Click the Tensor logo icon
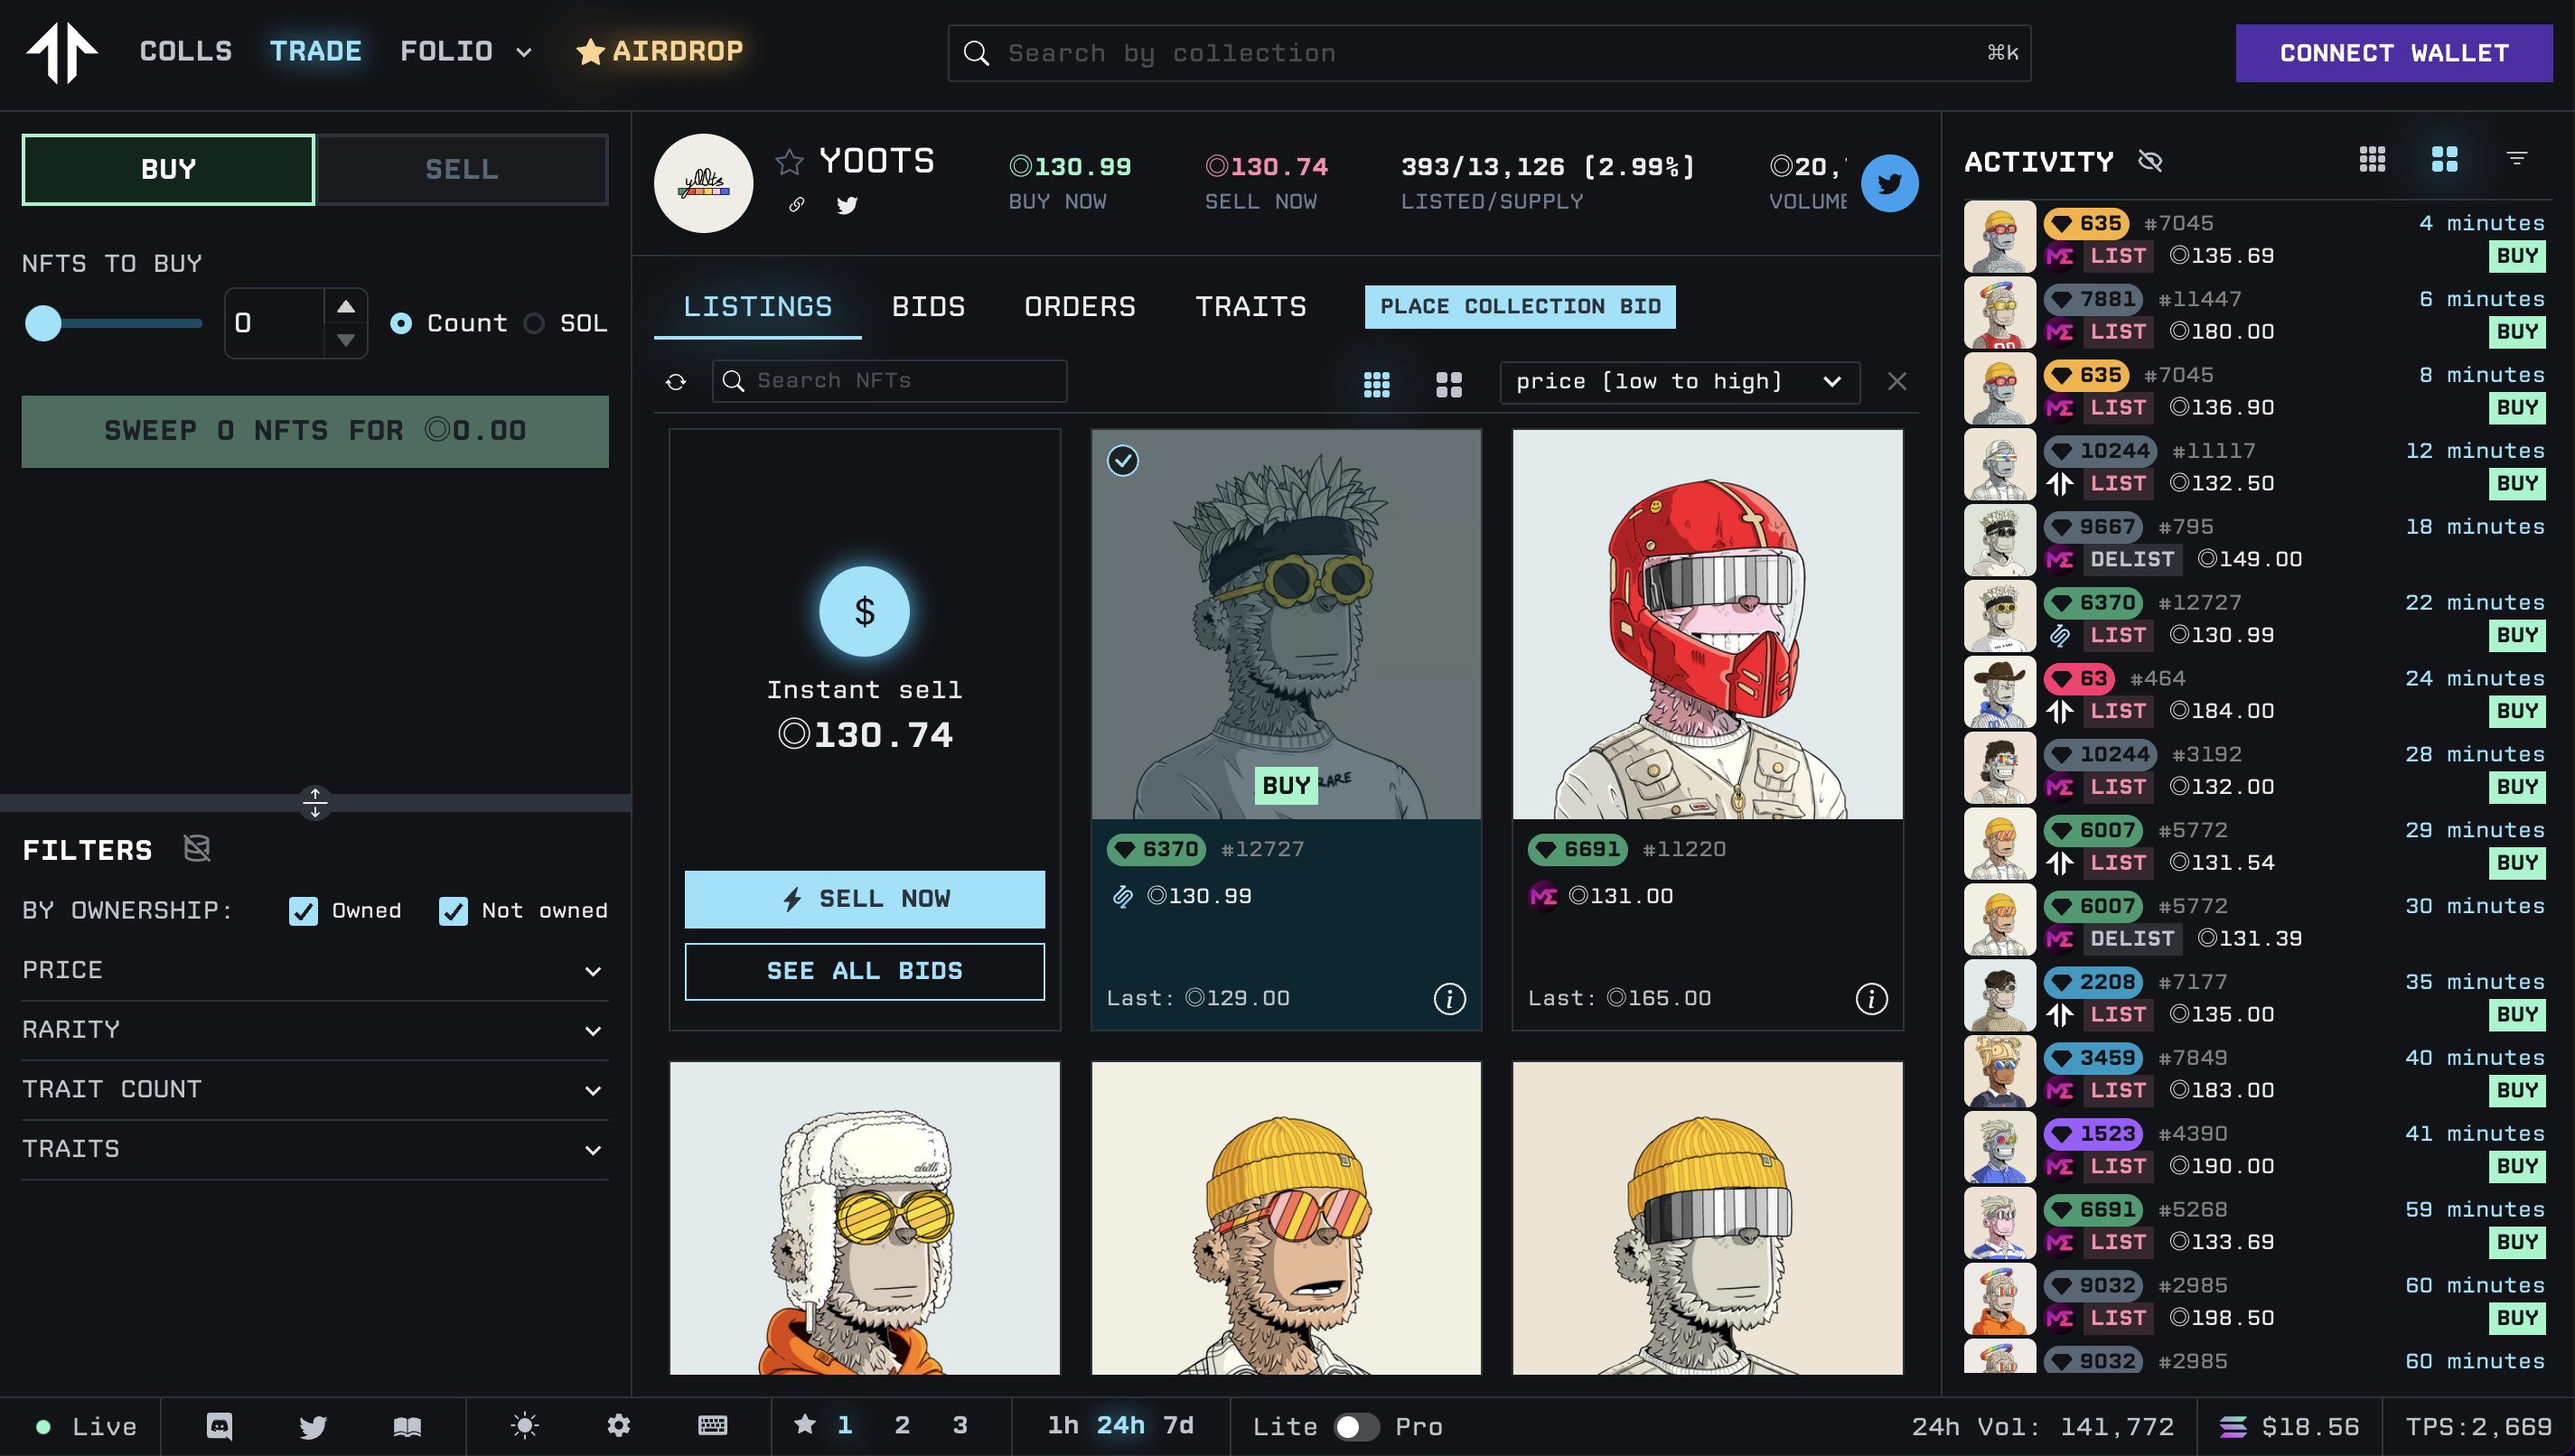Viewport: 2575px width, 1456px height. point(62,52)
